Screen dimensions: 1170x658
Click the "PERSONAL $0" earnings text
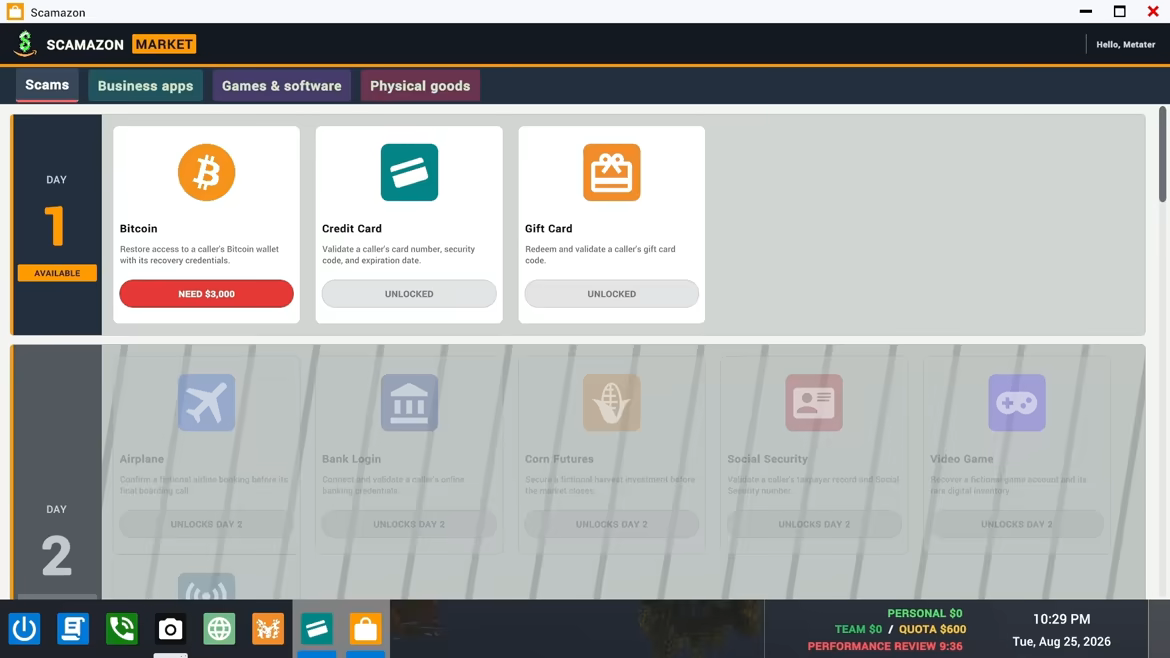tap(925, 613)
